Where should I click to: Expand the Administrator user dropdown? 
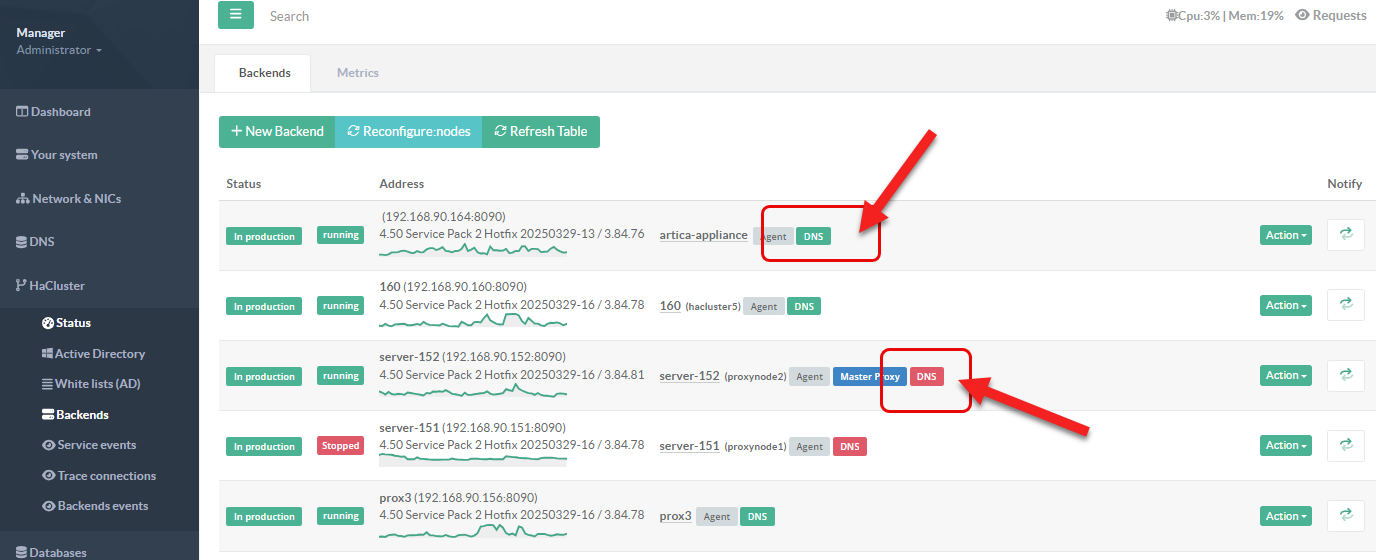pos(59,50)
